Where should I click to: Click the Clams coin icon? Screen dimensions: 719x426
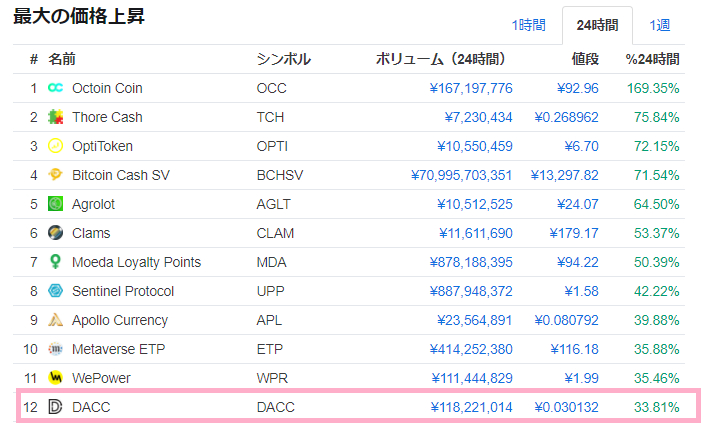tap(56, 233)
